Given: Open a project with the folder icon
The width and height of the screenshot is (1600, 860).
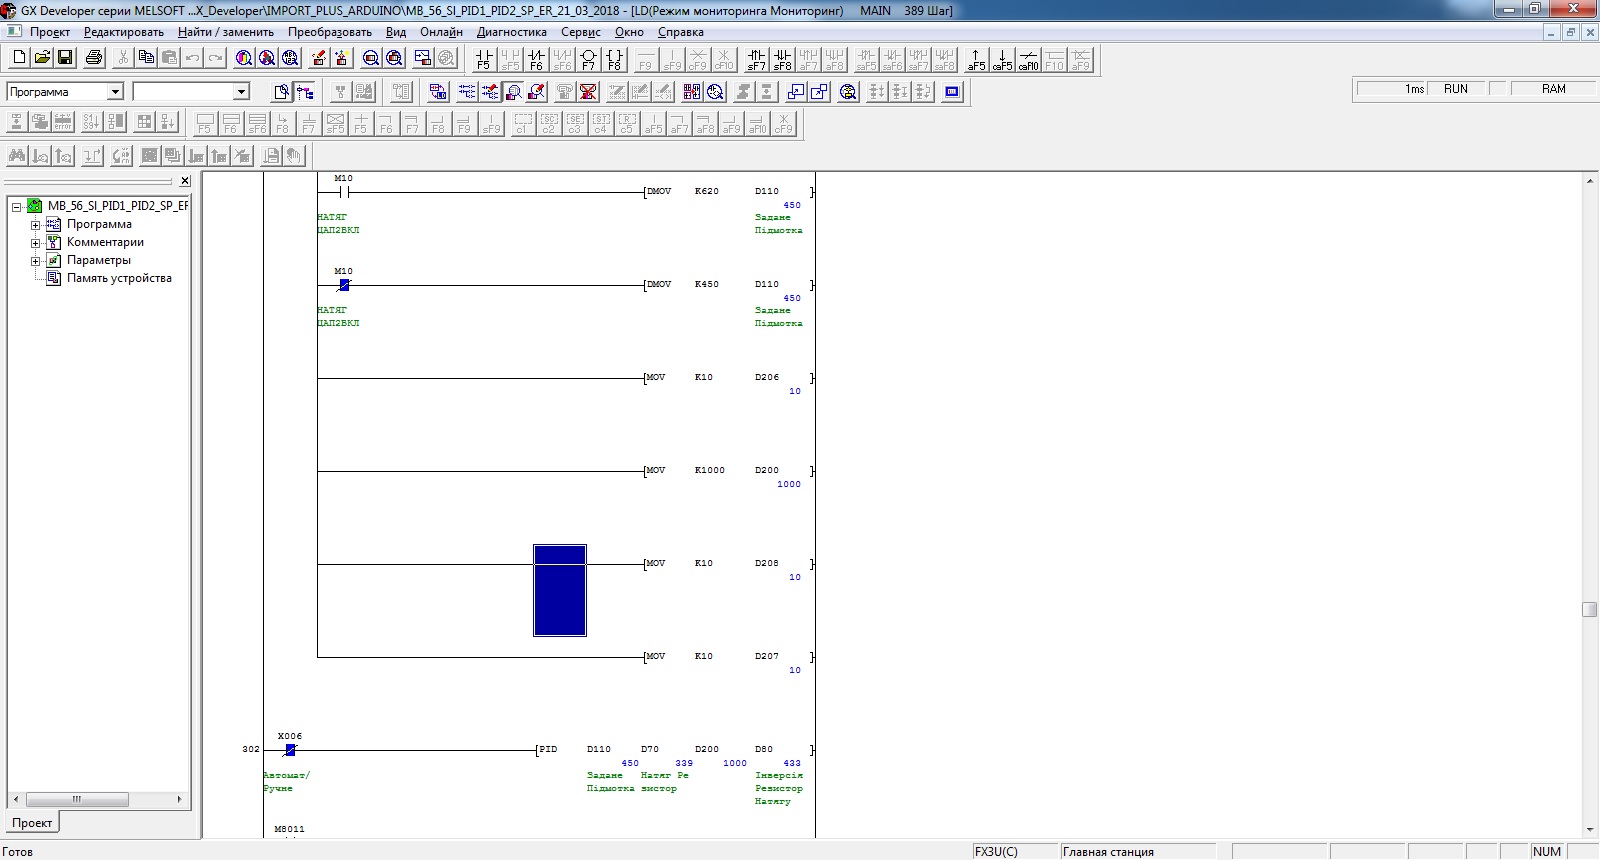Looking at the screenshot, I should 42,58.
